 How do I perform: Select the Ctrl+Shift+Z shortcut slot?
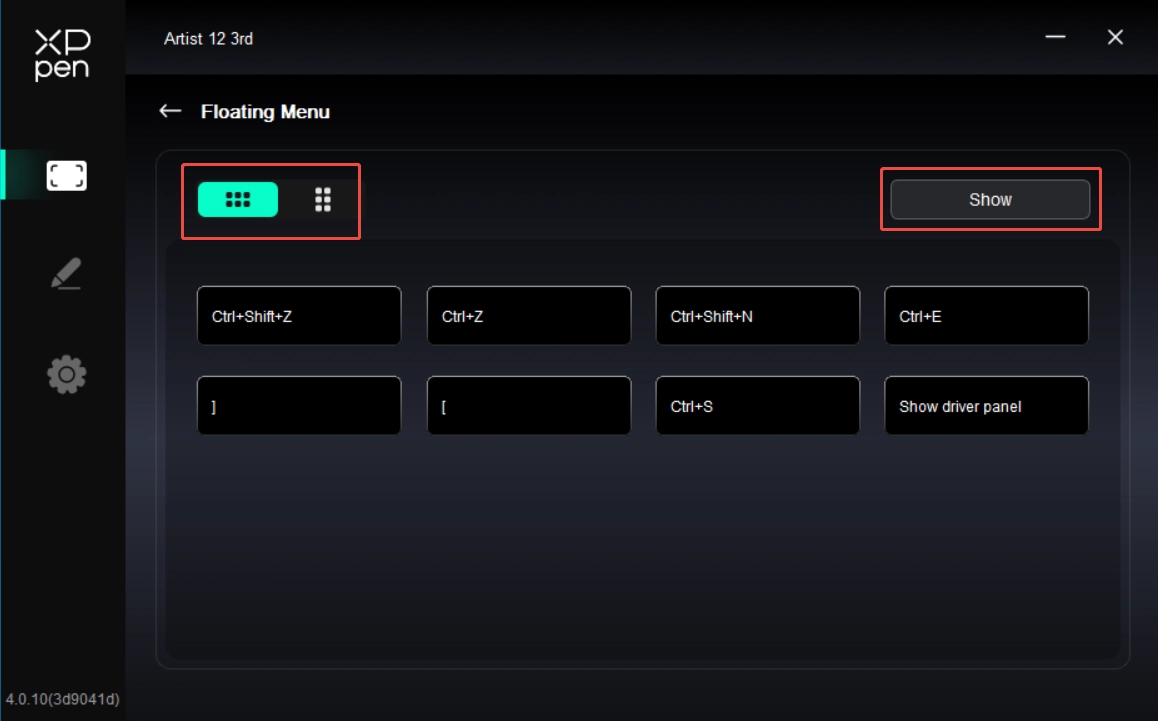tap(299, 316)
